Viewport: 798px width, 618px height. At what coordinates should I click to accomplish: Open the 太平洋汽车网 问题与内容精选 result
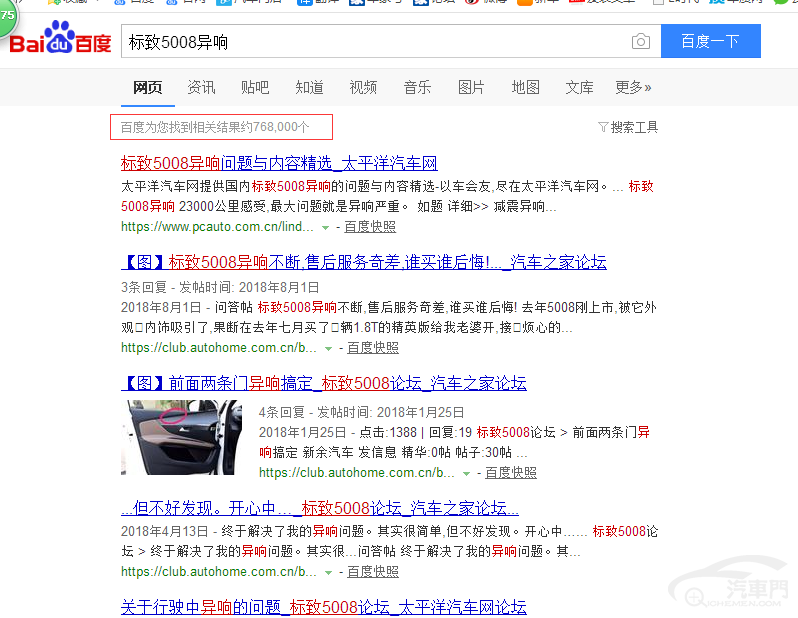click(279, 163)
